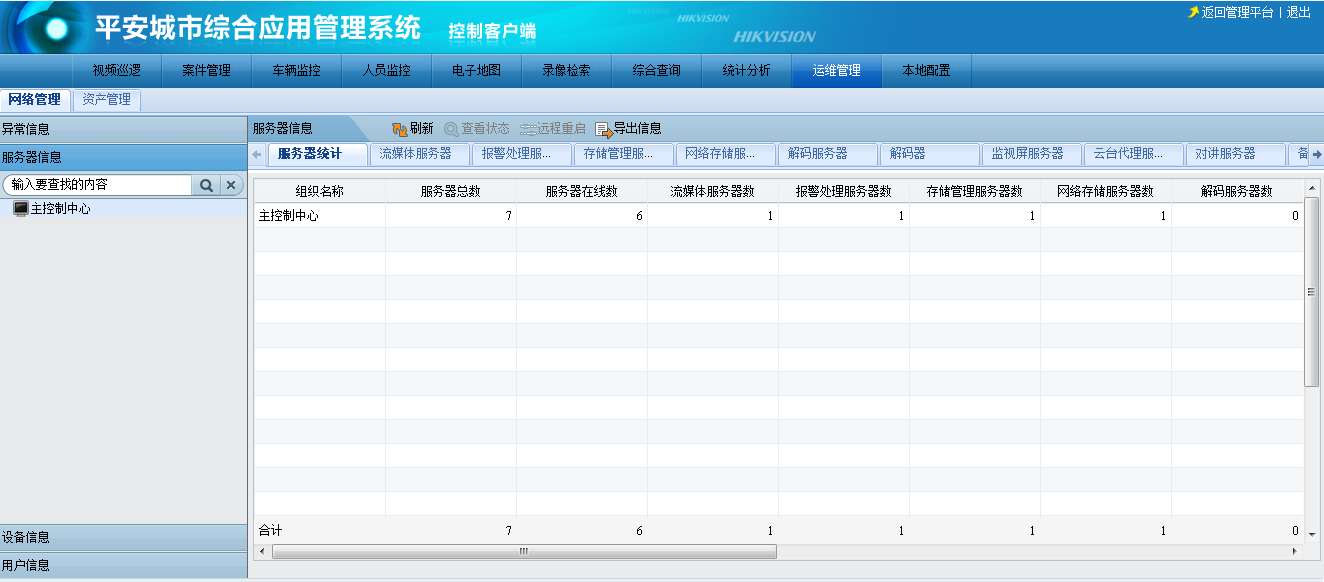Click the 返回管理平台 arrow icon
The image size is (1324, 582).
(1193, 12)
